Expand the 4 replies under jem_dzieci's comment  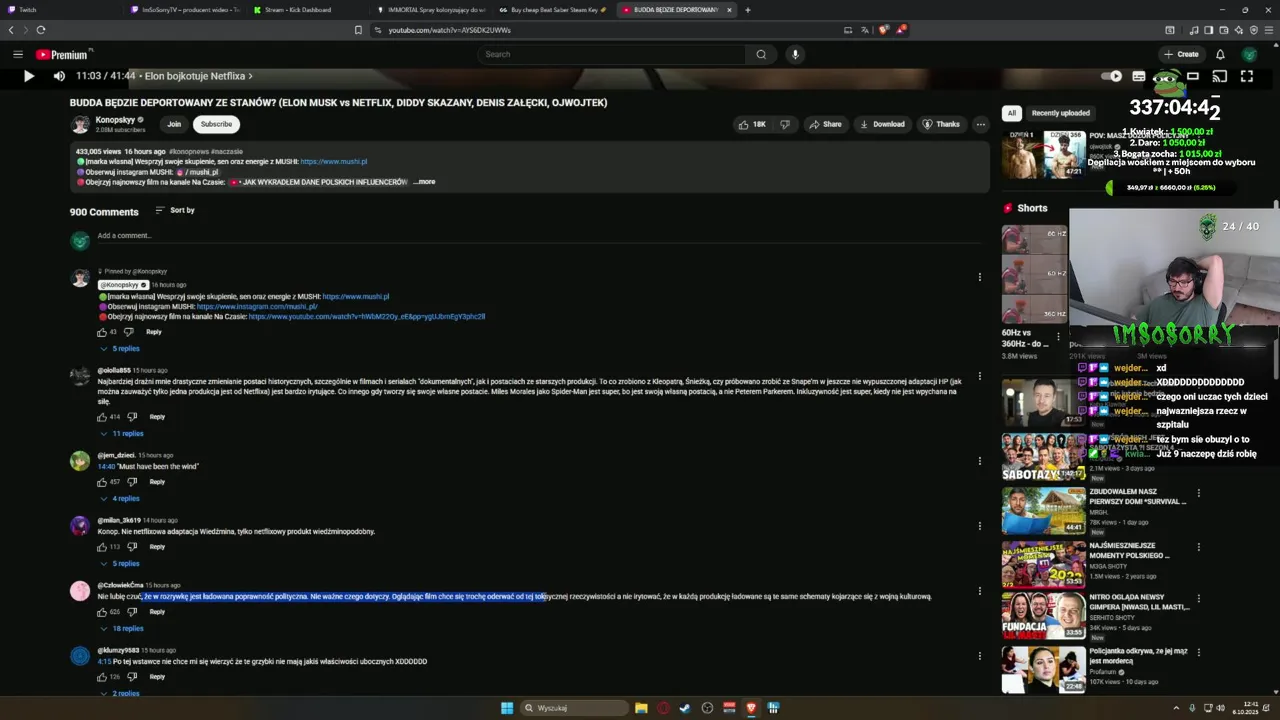coord(120,498)
